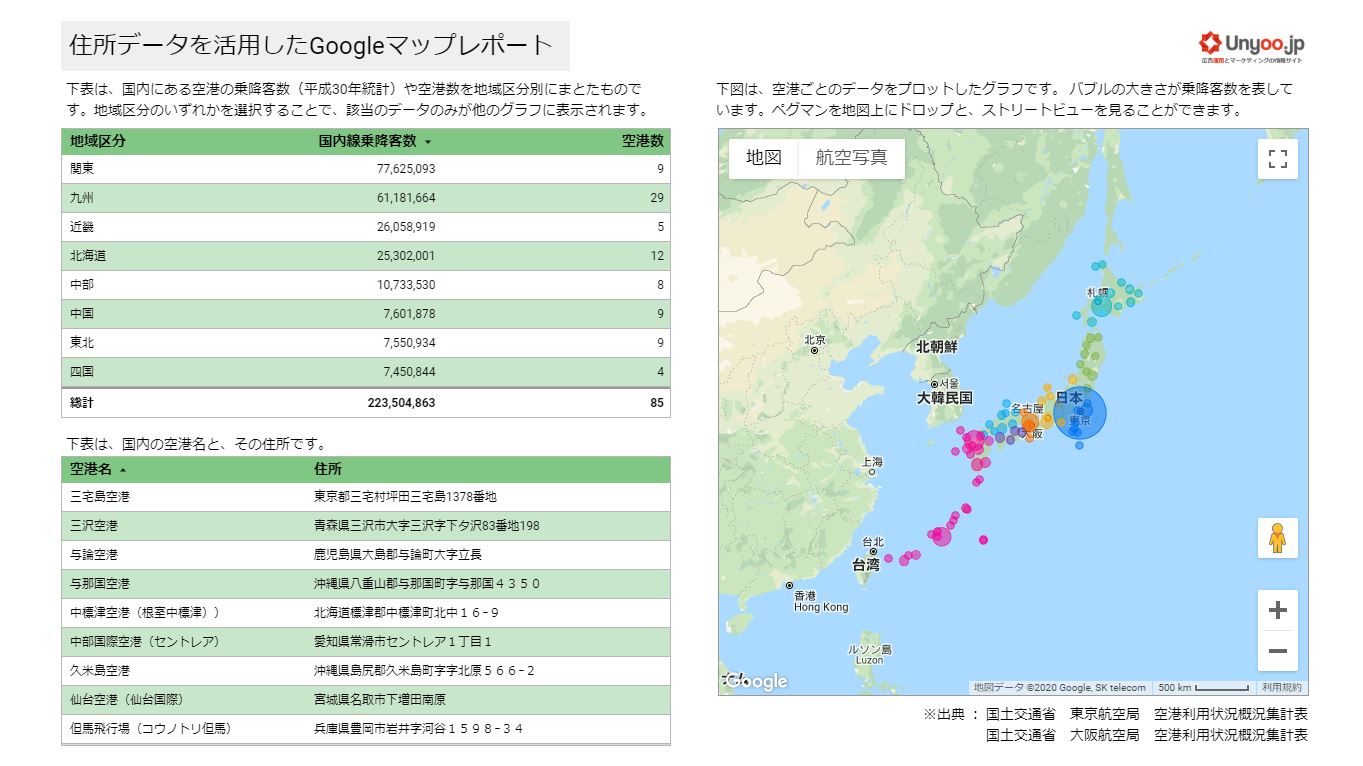The width and height of the screenshot is (1363, 766).
Task: Filter by the 四国 region row
Action: (366, 372)
